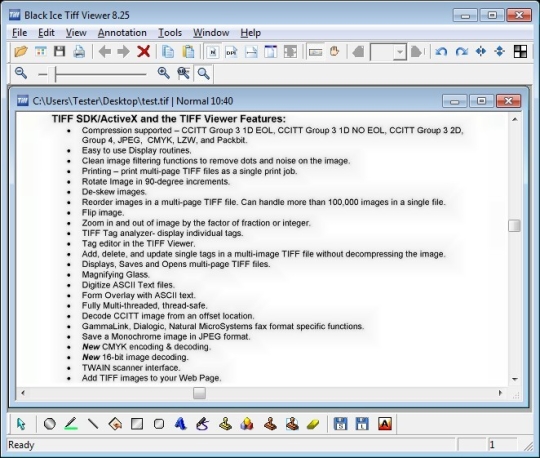Open a file with the folder icon

click(21, 52)
